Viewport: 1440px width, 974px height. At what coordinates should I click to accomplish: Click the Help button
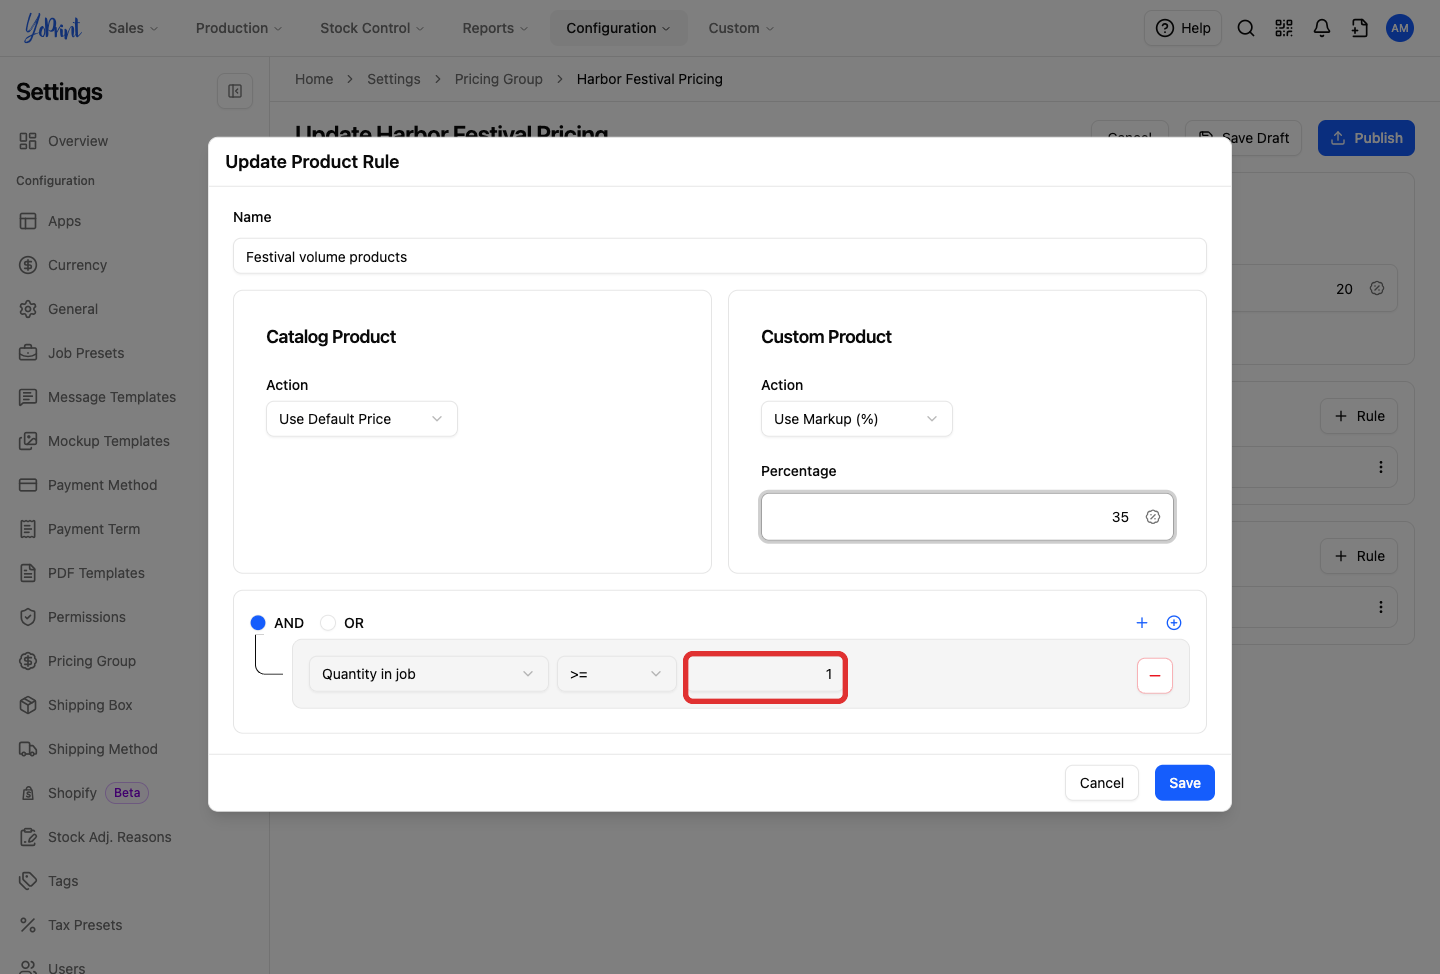tap(1183, 28)
